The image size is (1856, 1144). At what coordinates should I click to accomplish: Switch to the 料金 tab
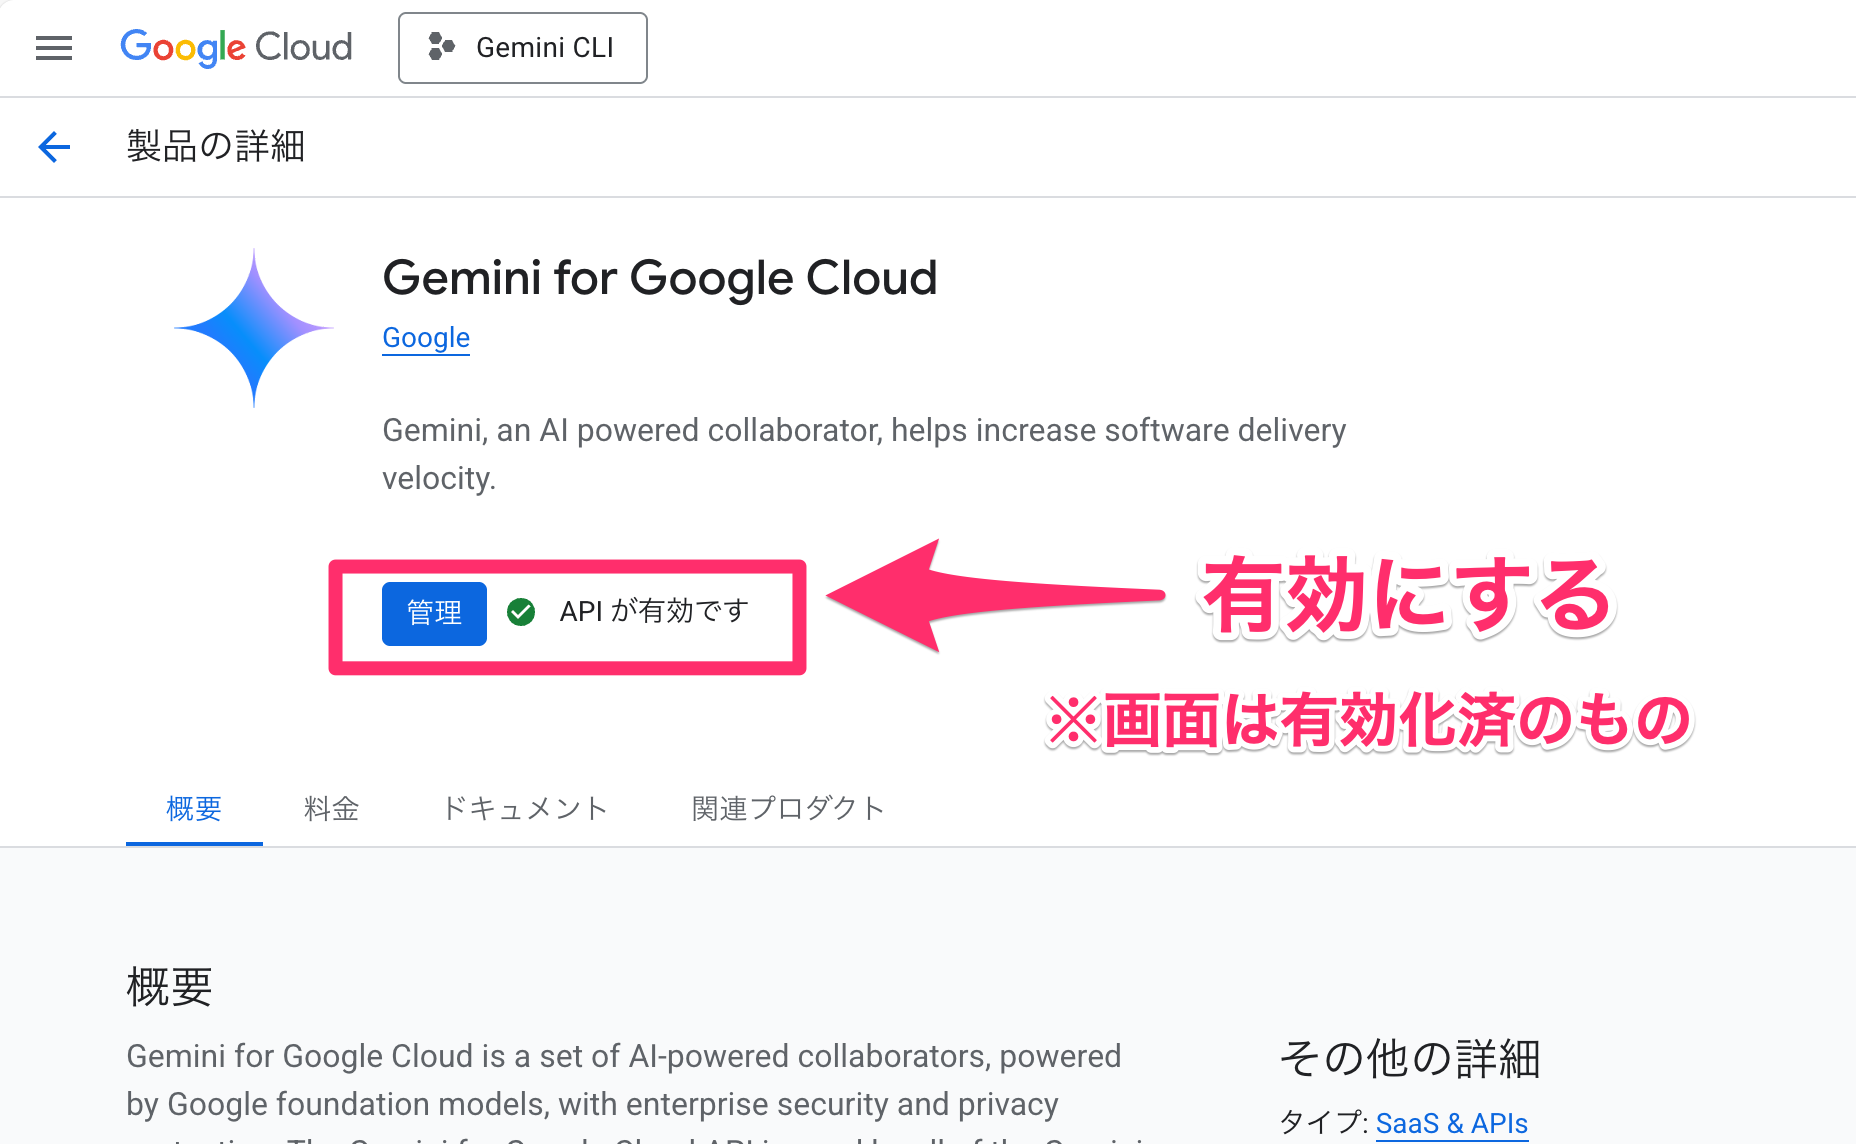click(330, 808)
